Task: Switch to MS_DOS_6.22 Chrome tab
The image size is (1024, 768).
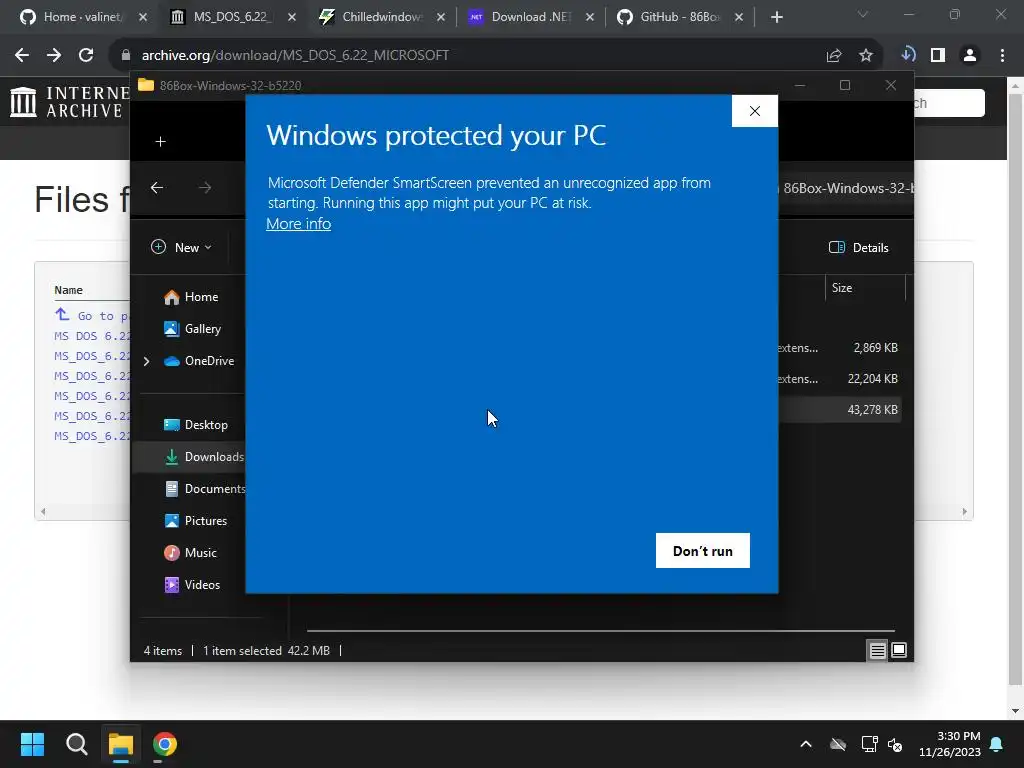Action: (233, 17)
